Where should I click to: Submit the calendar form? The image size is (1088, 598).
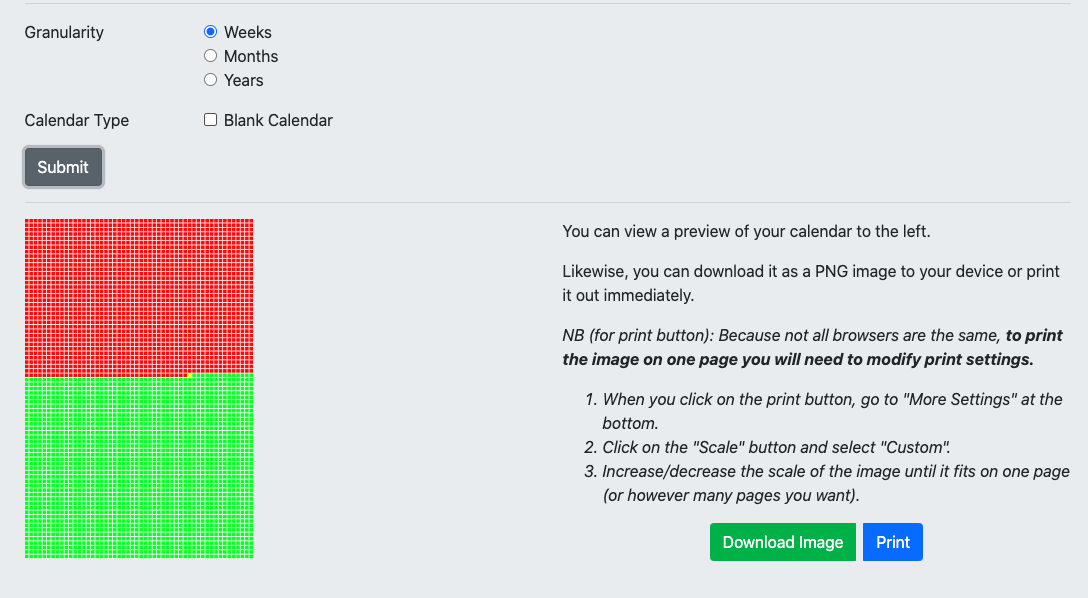[63, 167]
